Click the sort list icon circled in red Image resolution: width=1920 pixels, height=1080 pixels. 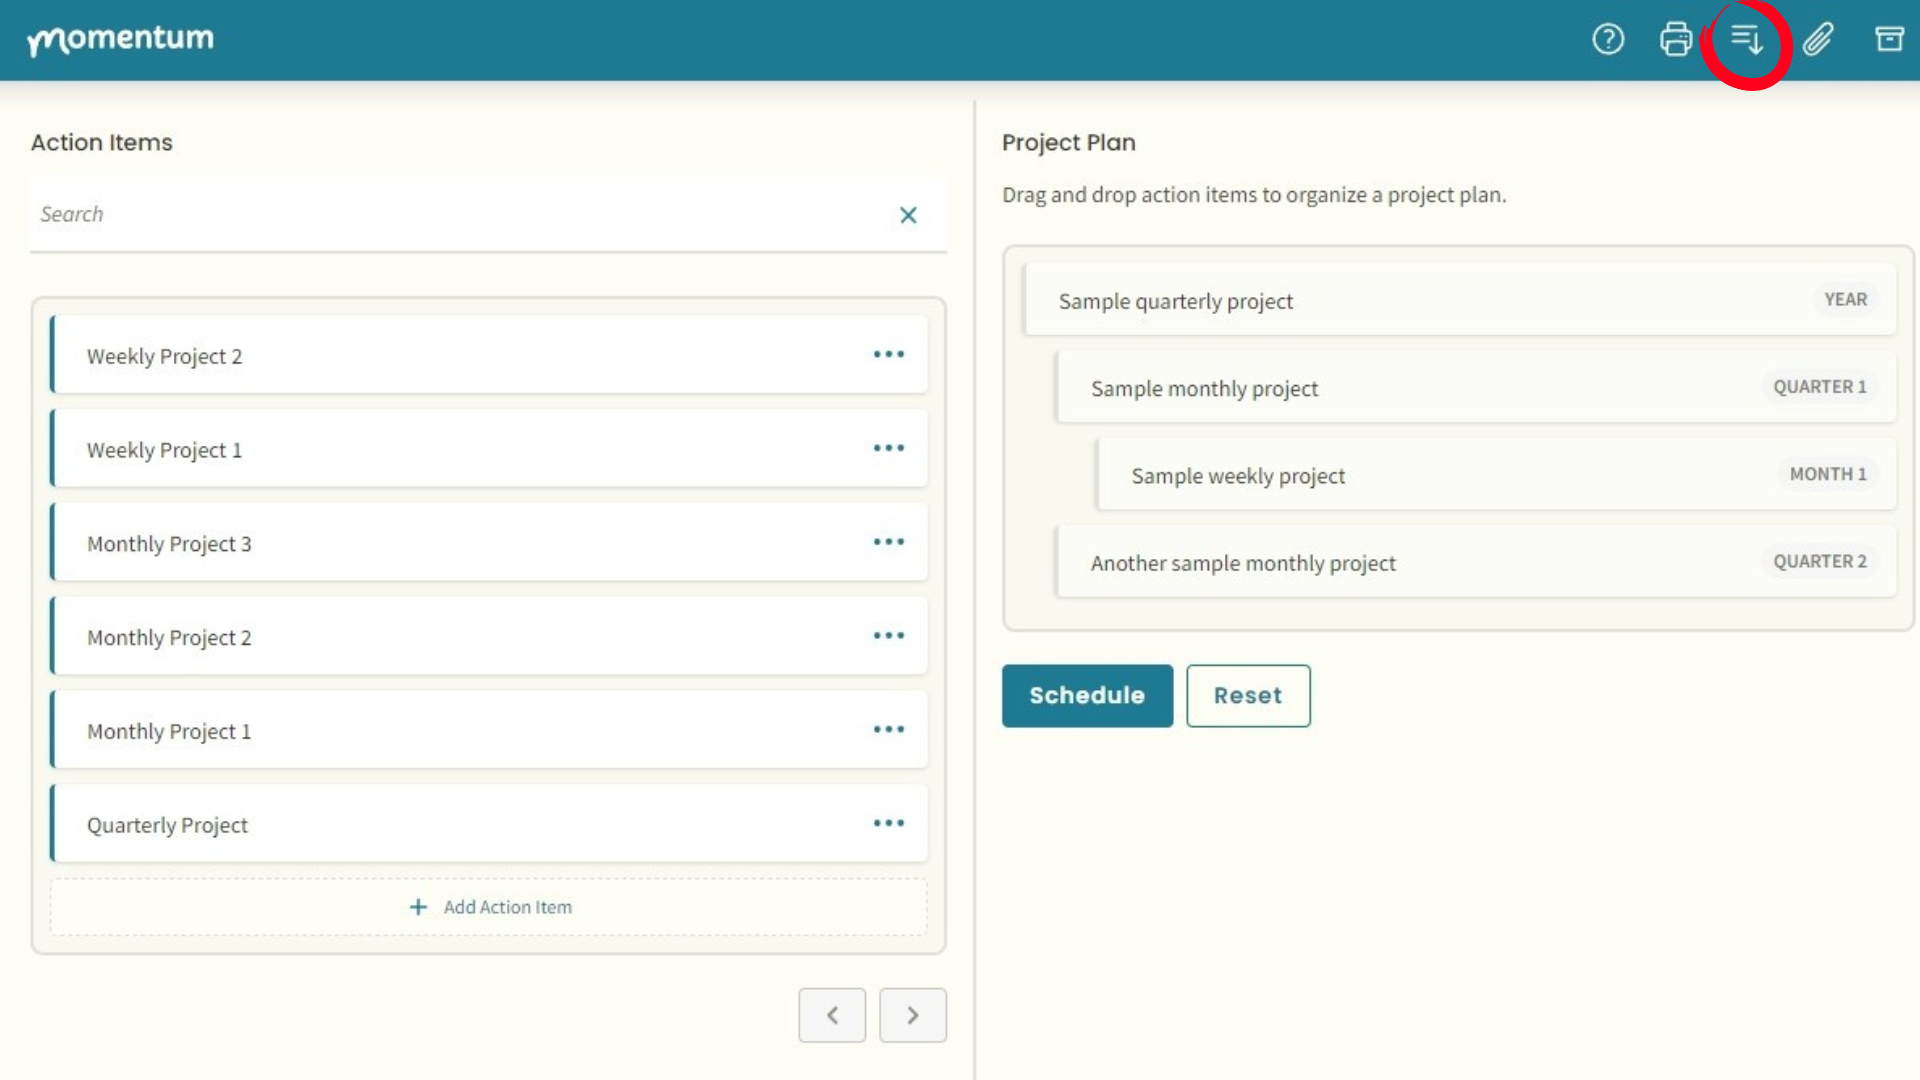tap(1746, 40)
